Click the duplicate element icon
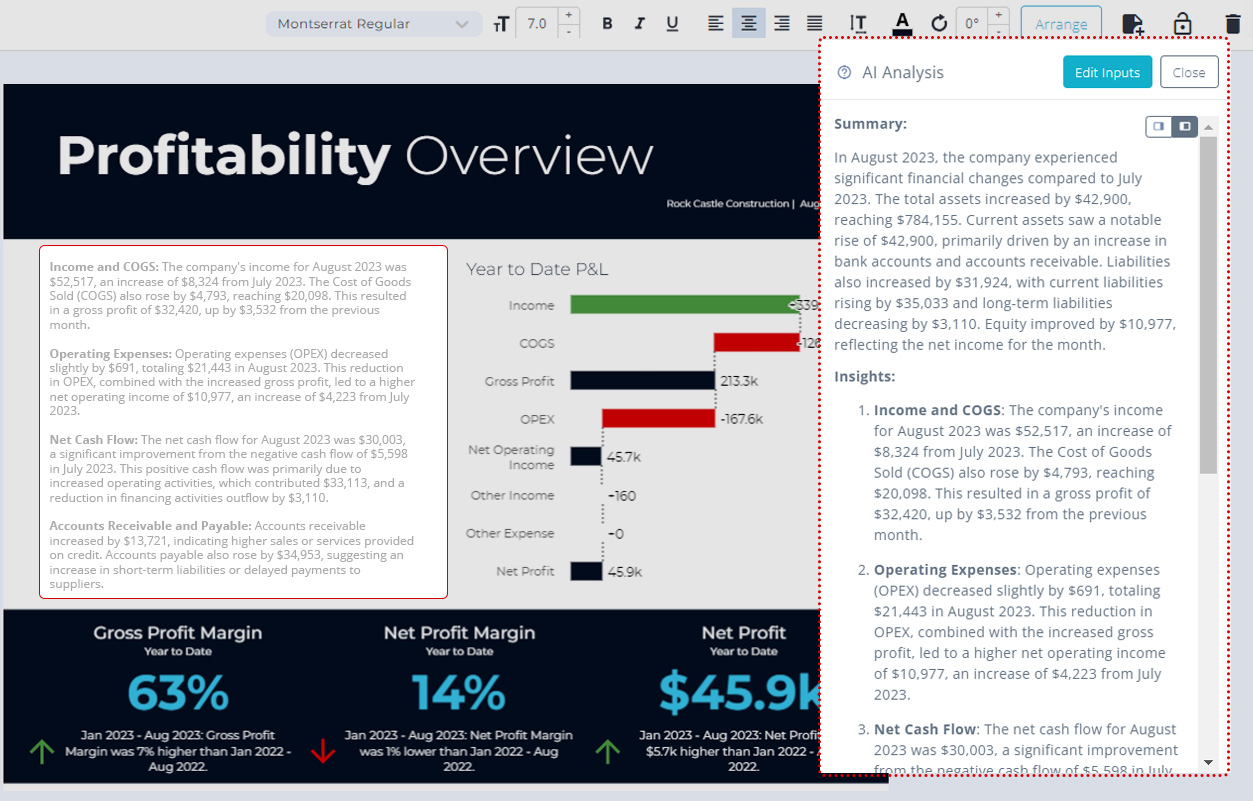 [1132, 24]
